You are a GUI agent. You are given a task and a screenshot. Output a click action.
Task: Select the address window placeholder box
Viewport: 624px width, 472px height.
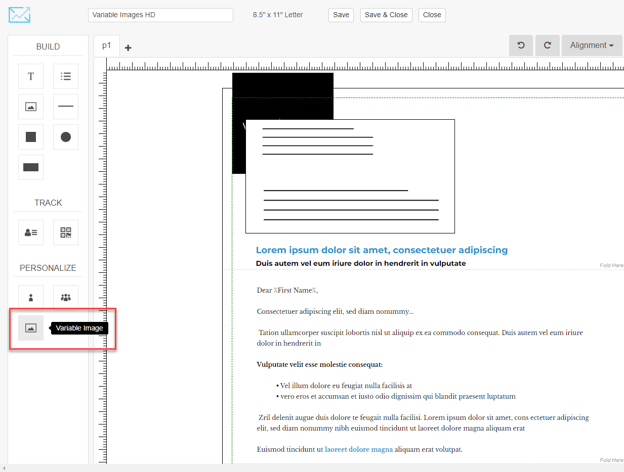pyautogui.click(x=350, y=176)
